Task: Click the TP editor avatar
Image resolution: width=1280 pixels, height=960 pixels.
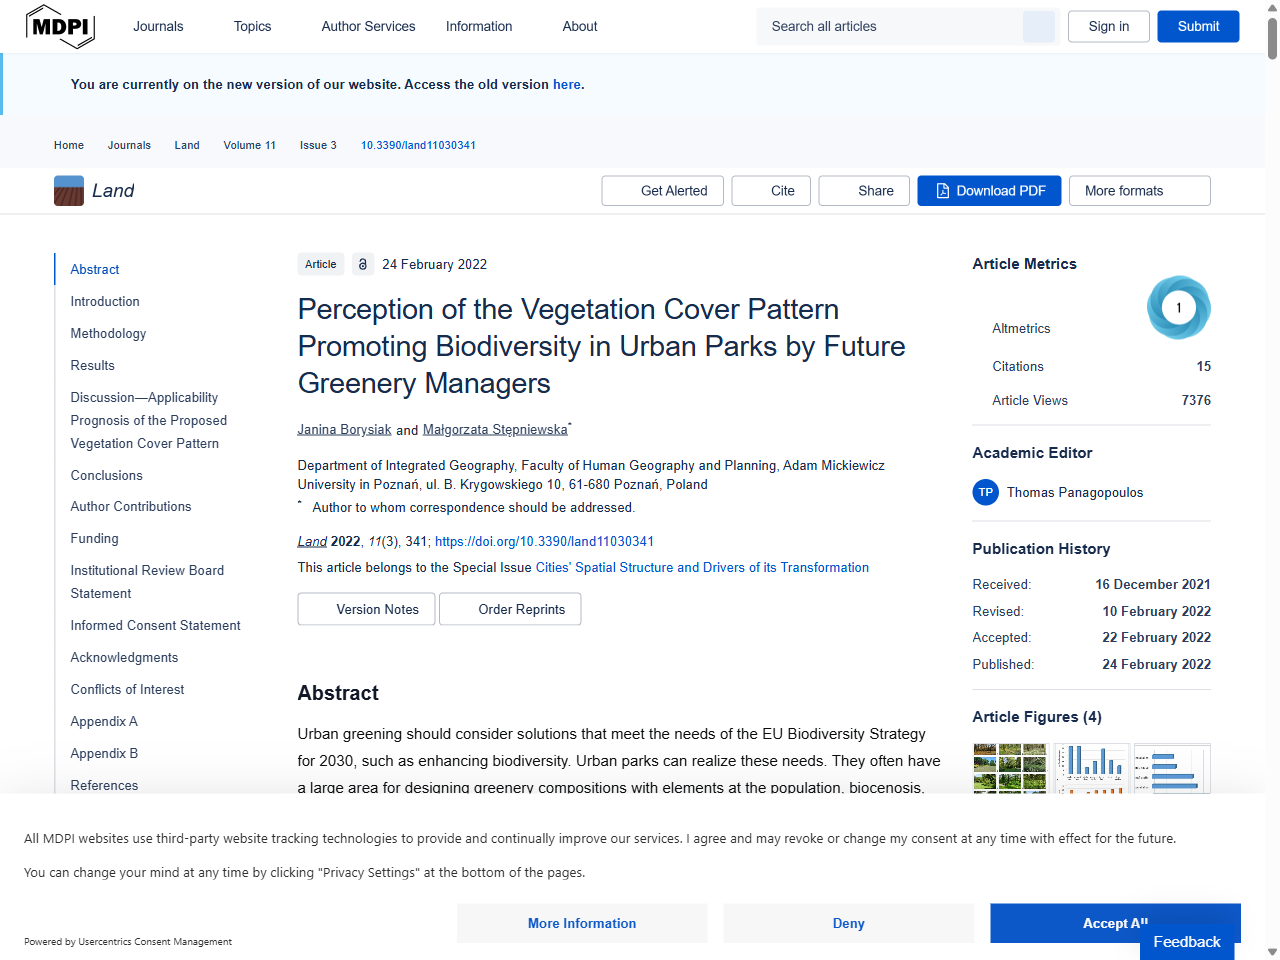Action: [986, 492]
